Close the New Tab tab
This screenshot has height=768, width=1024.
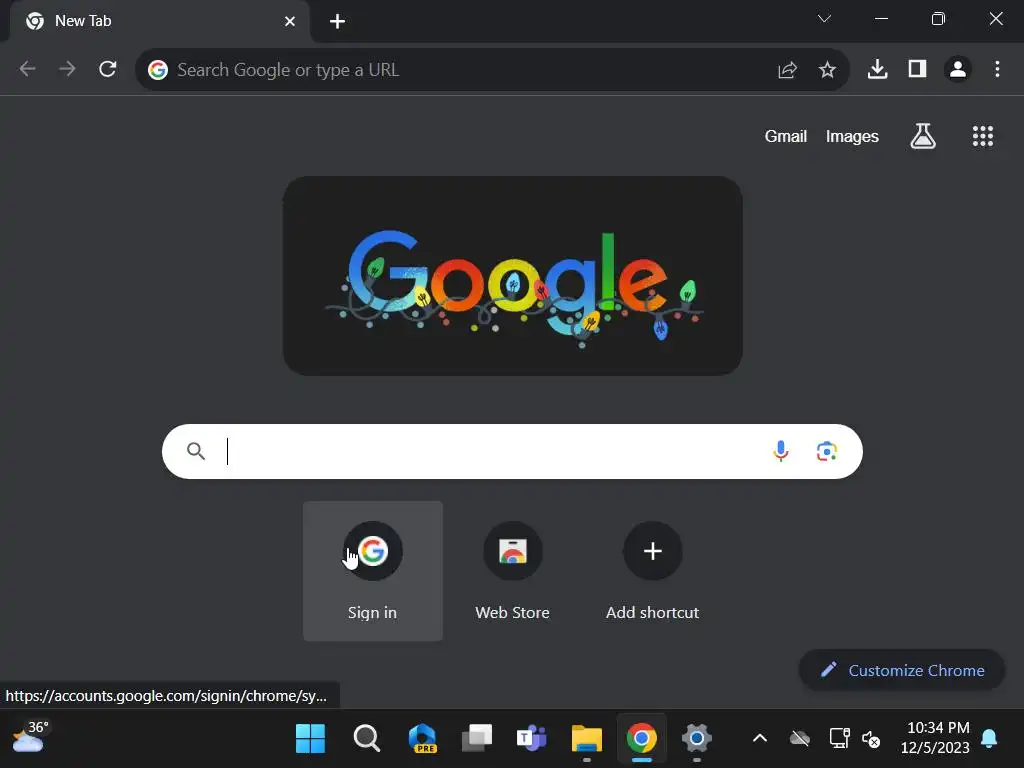290,22
